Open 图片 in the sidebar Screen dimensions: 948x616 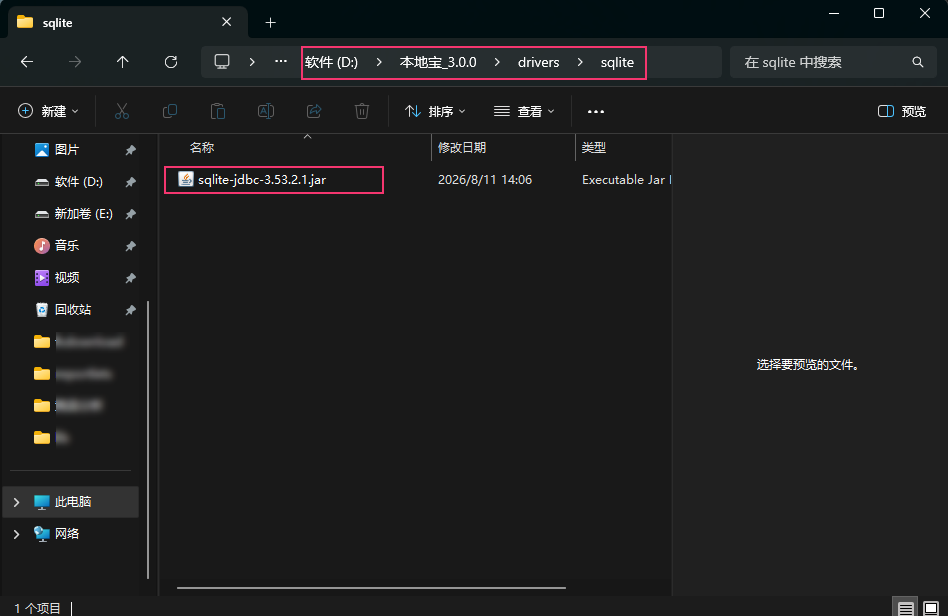pyautogui.click(x=67, y=149)
